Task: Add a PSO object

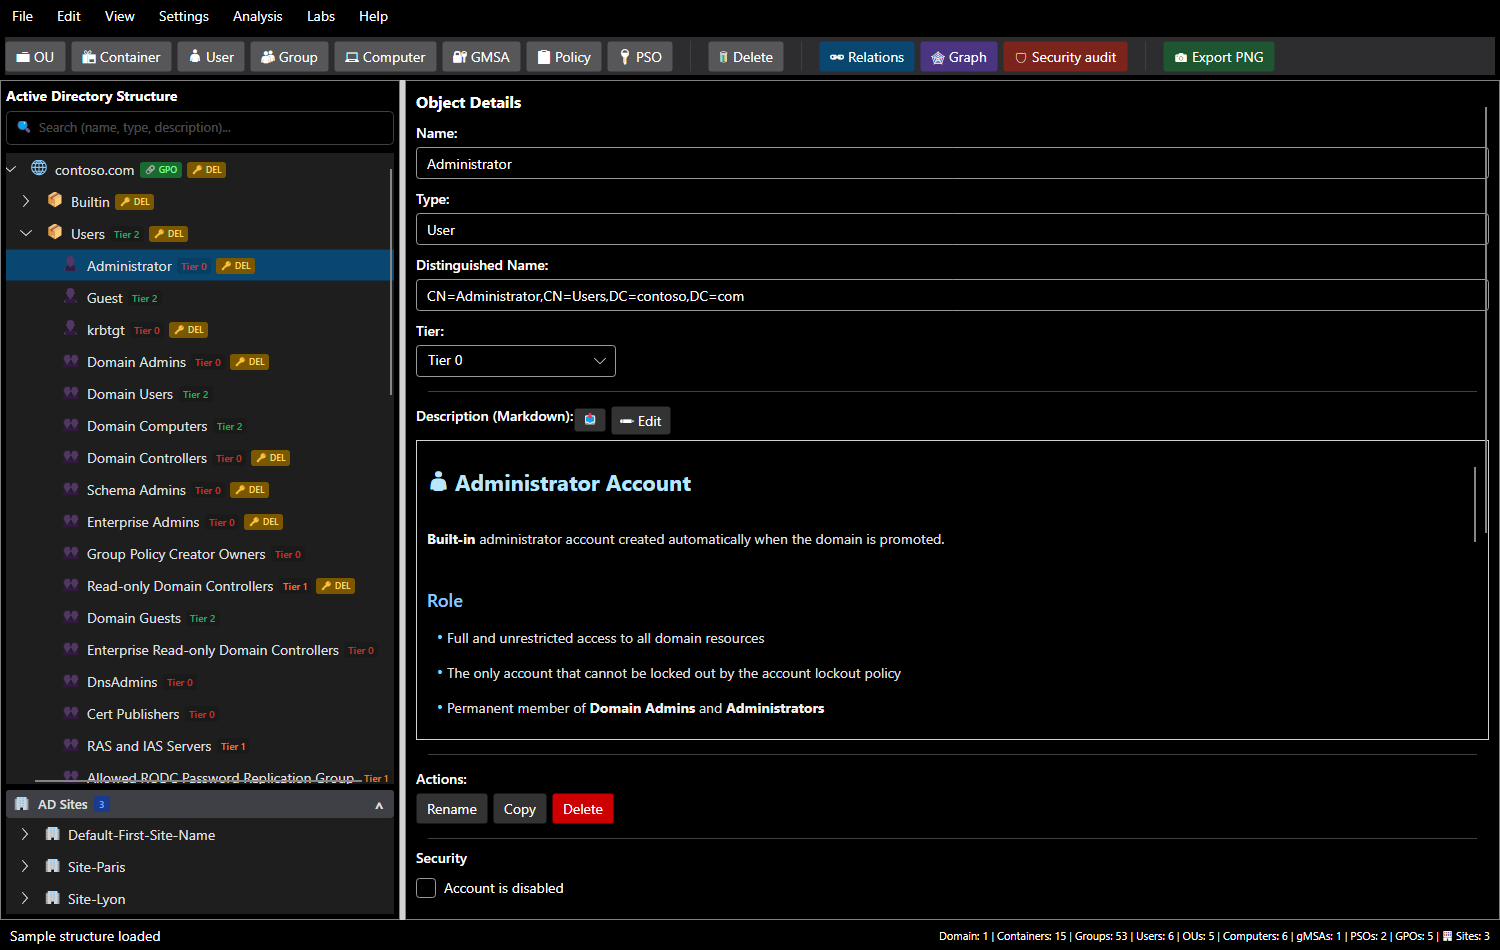Action: pyautogui.click(x=640, y=57)
